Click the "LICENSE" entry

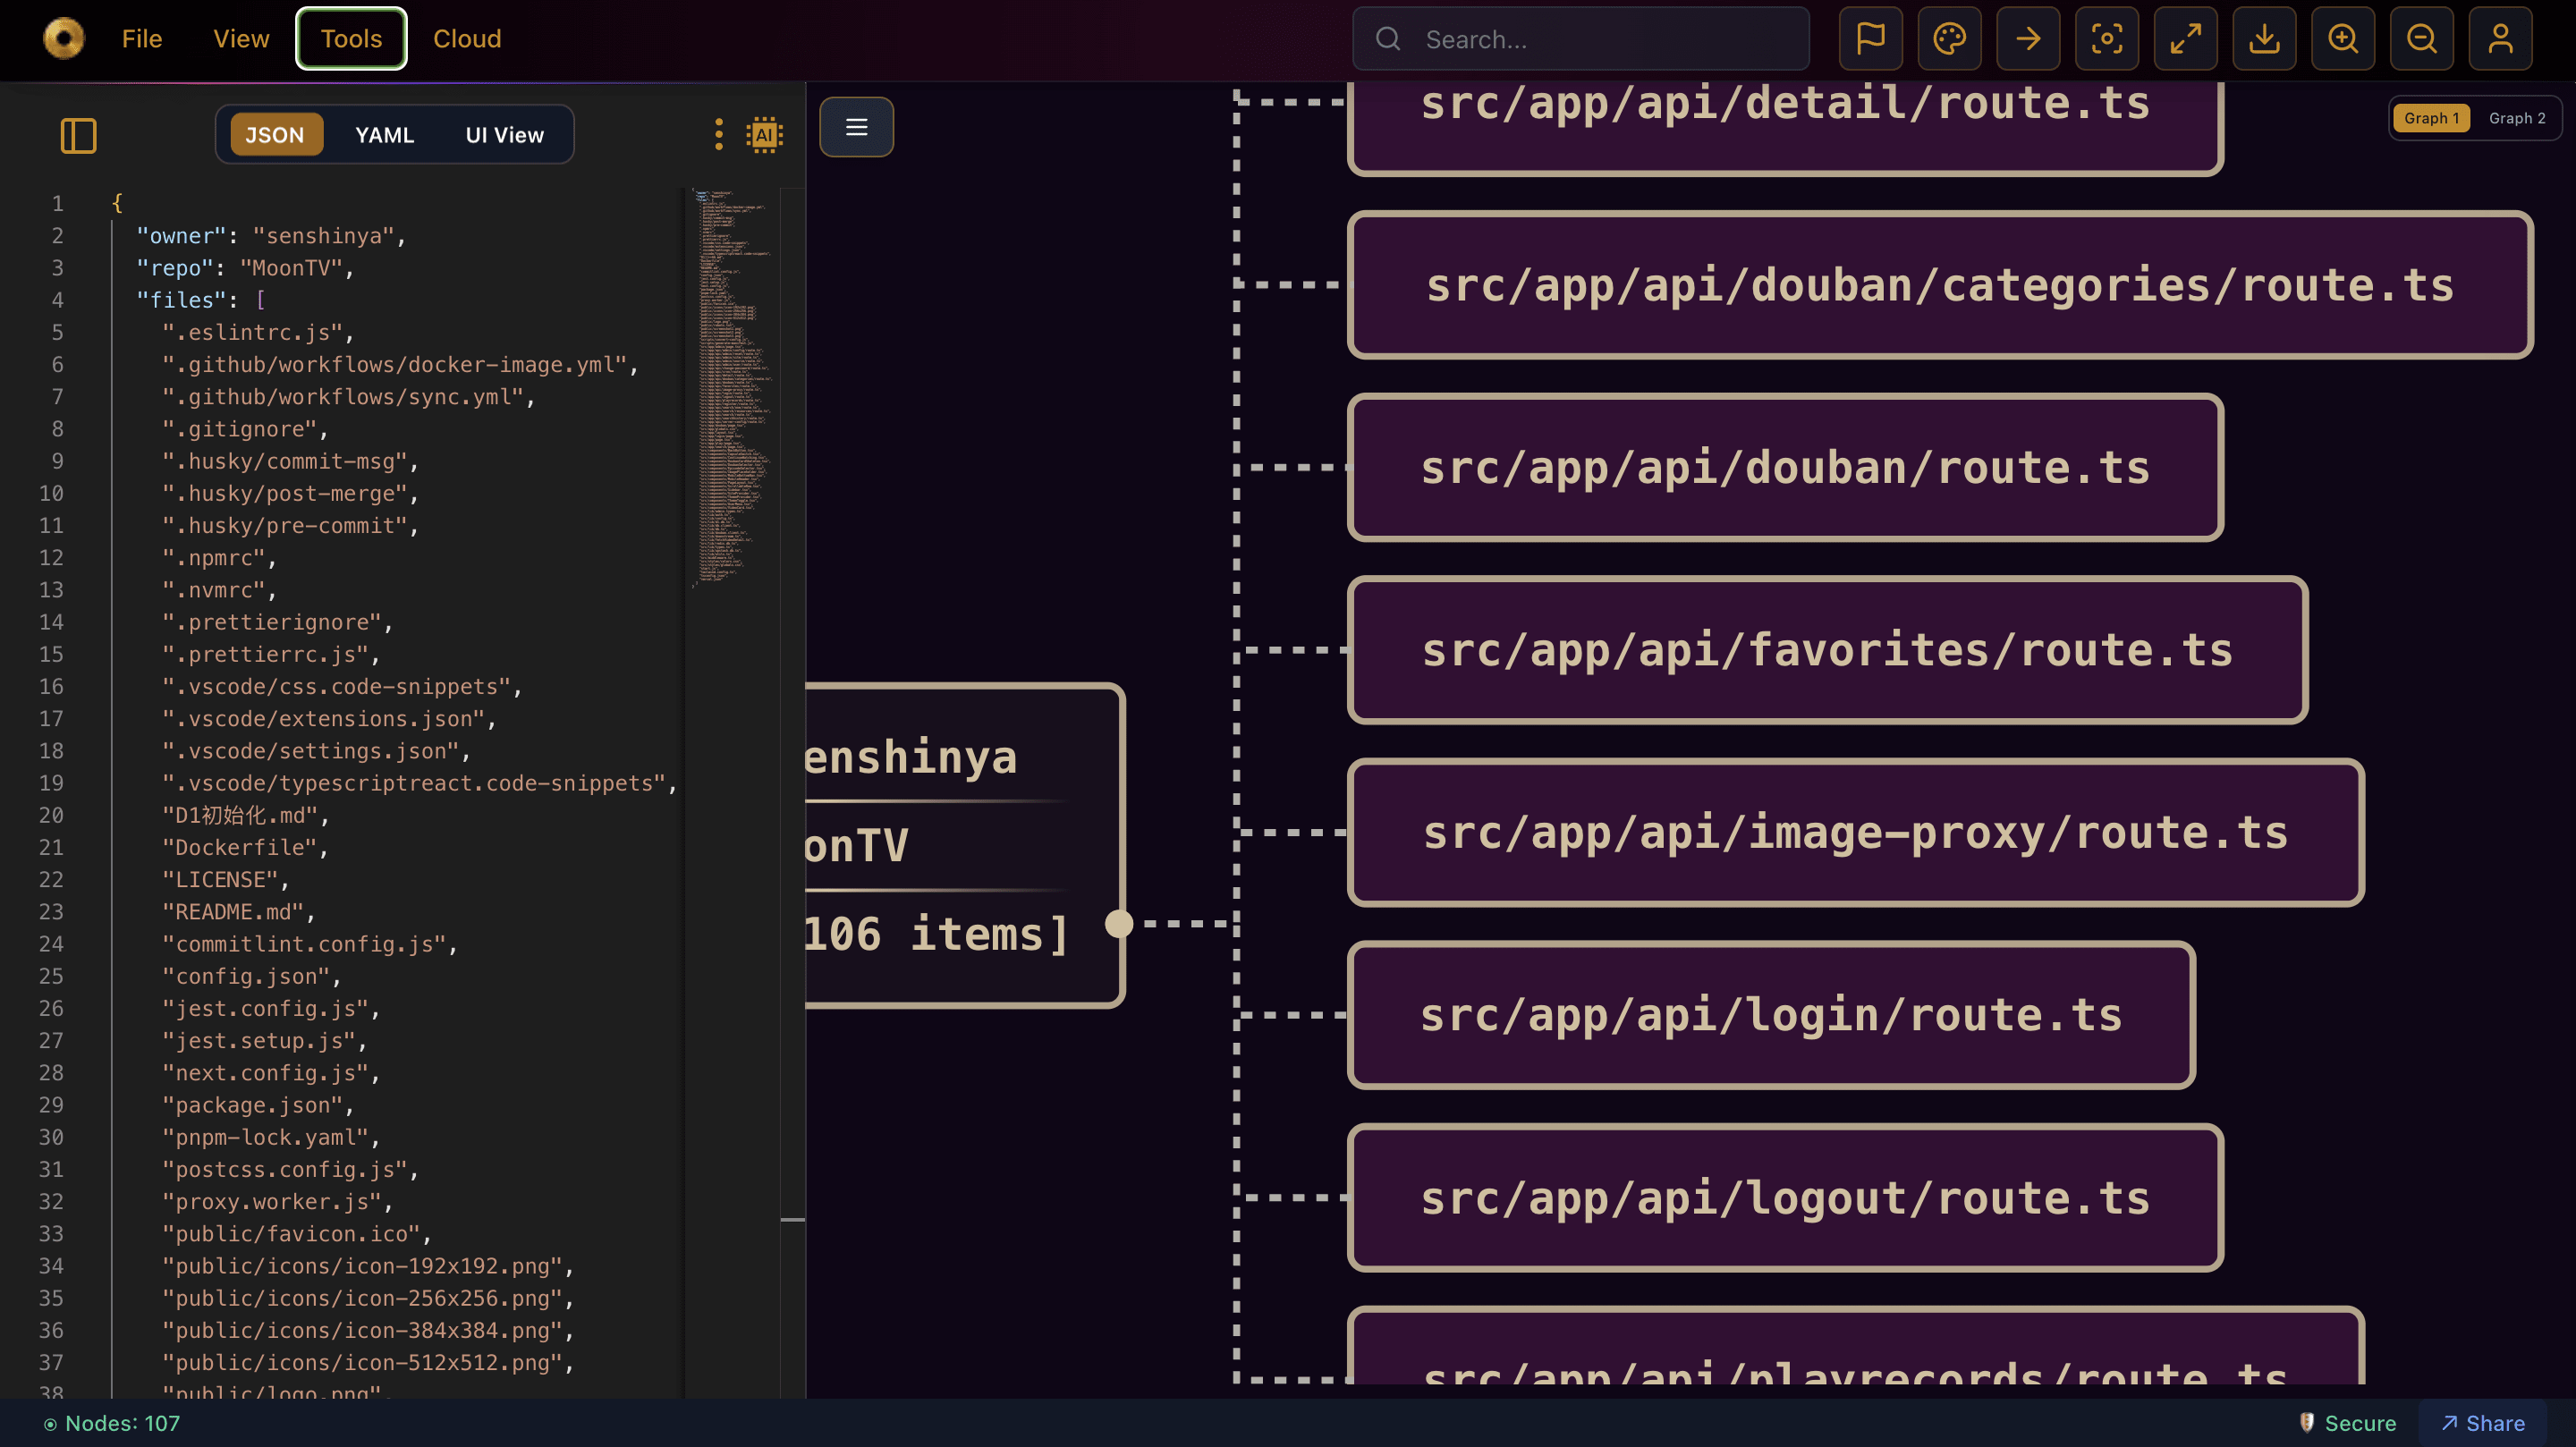(x=226, y=879)
